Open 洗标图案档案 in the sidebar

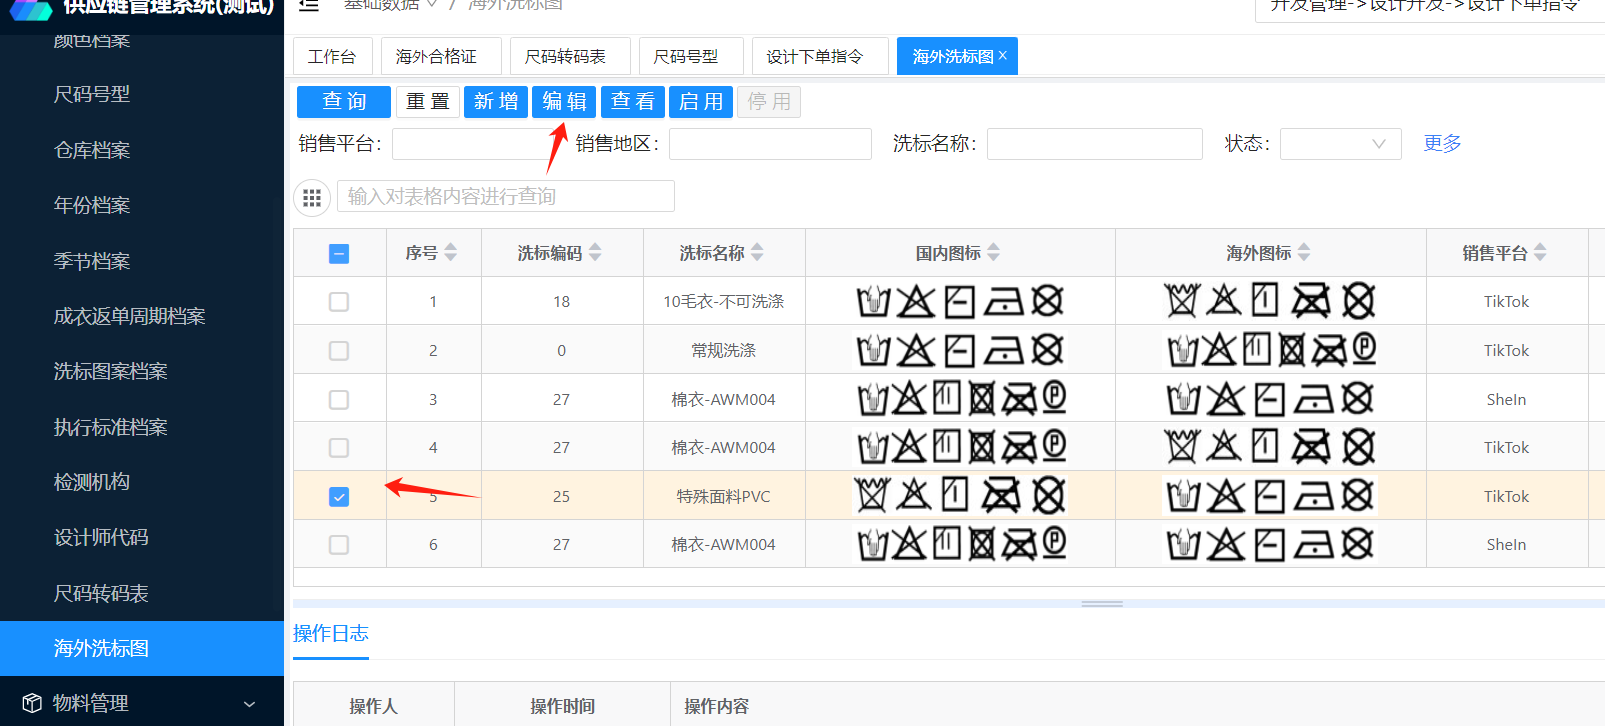pyautogui.click(x=110, y=372)
